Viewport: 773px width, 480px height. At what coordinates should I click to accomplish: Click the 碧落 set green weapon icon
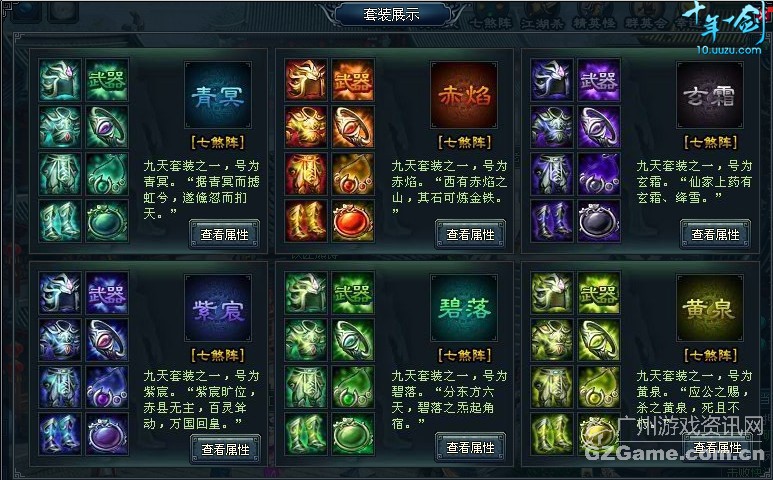point(353,293)
